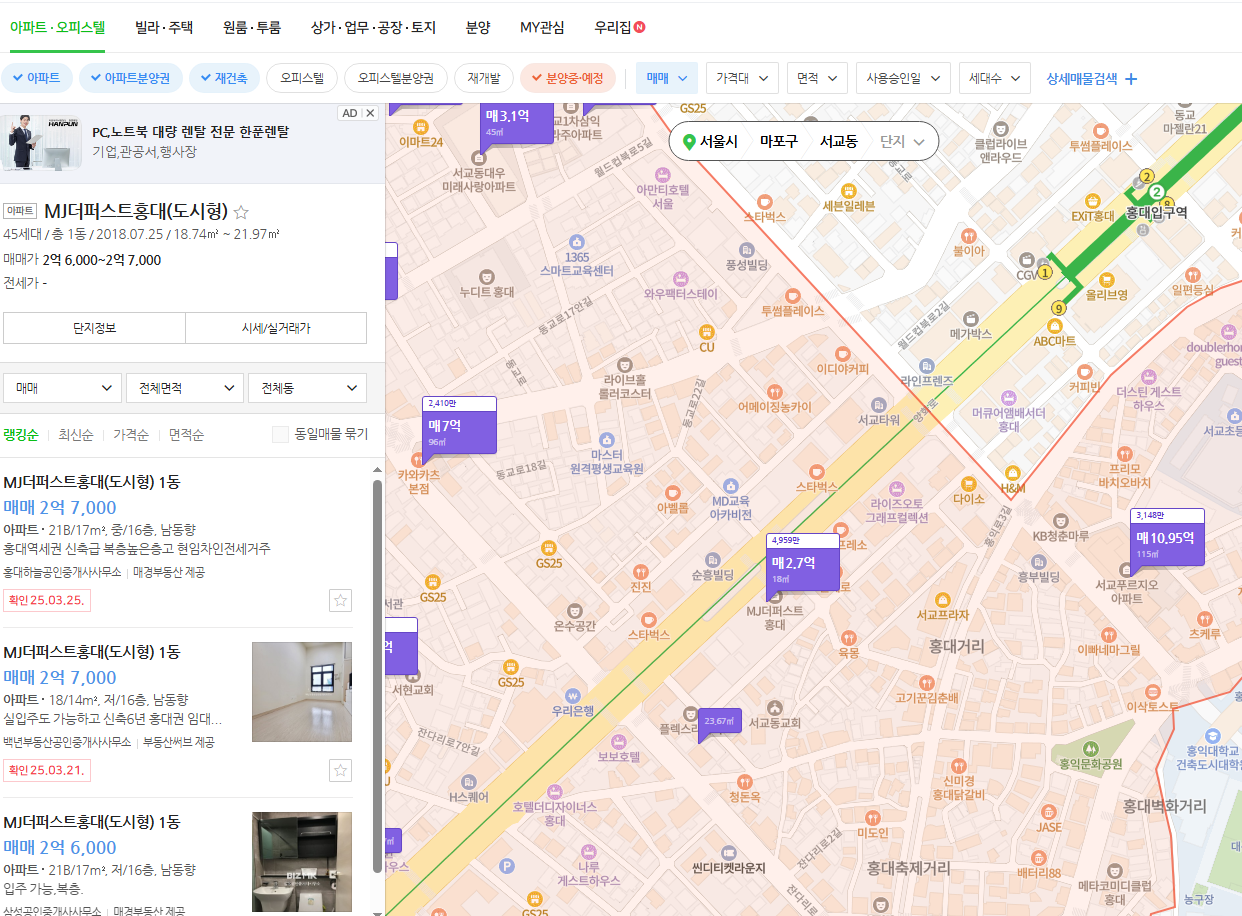
Task: Select the 원룸·투룸 tab
Action: [252, 28]
